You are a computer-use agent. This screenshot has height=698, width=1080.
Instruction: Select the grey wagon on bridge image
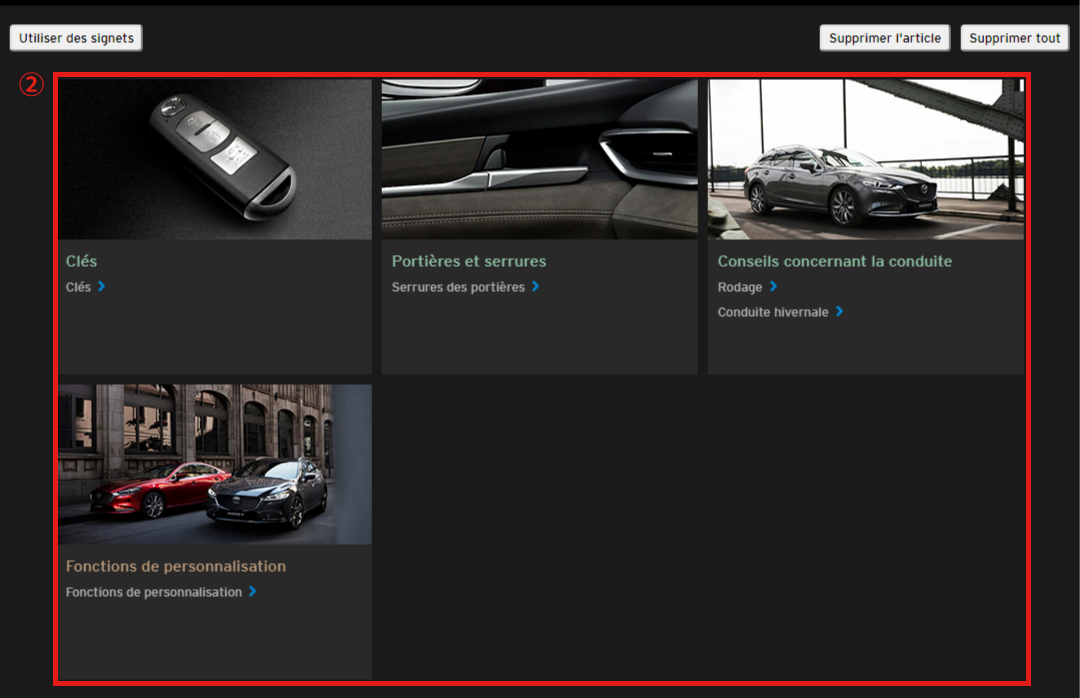(865, 159)
